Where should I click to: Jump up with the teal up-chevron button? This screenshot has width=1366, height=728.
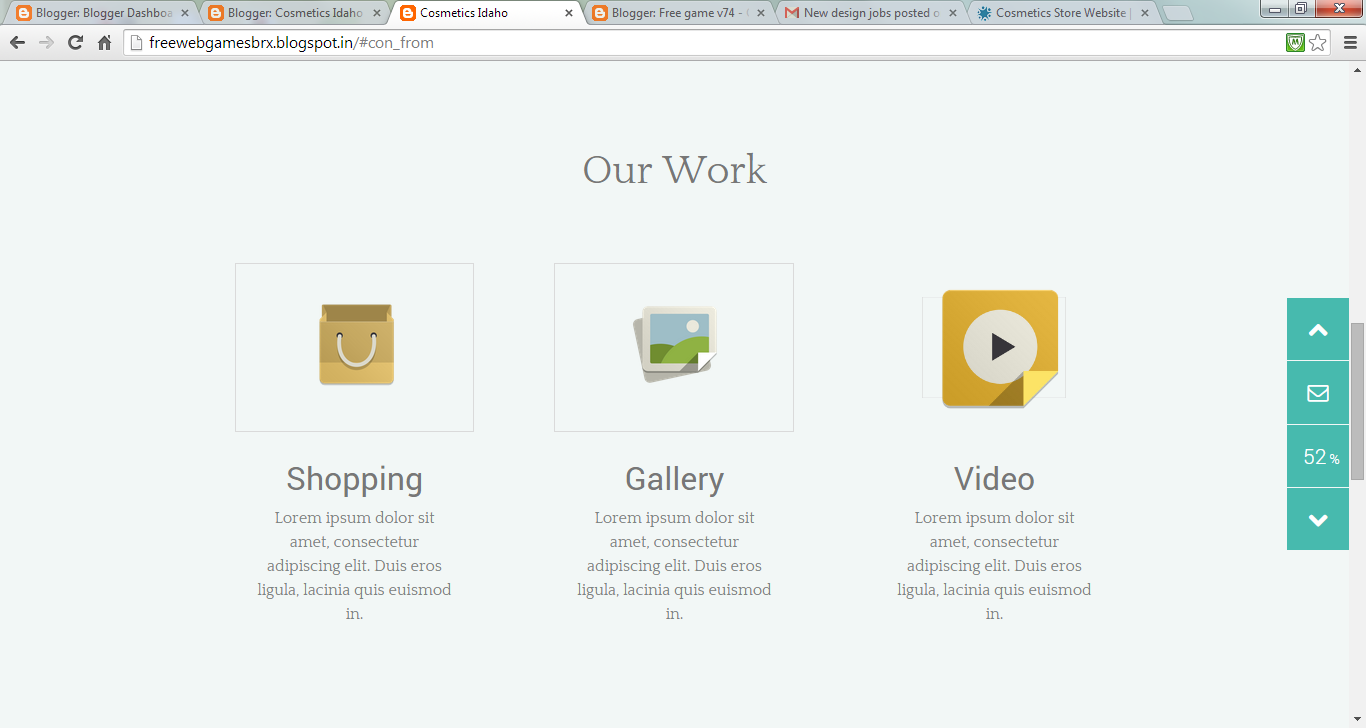pos(1318,329)
